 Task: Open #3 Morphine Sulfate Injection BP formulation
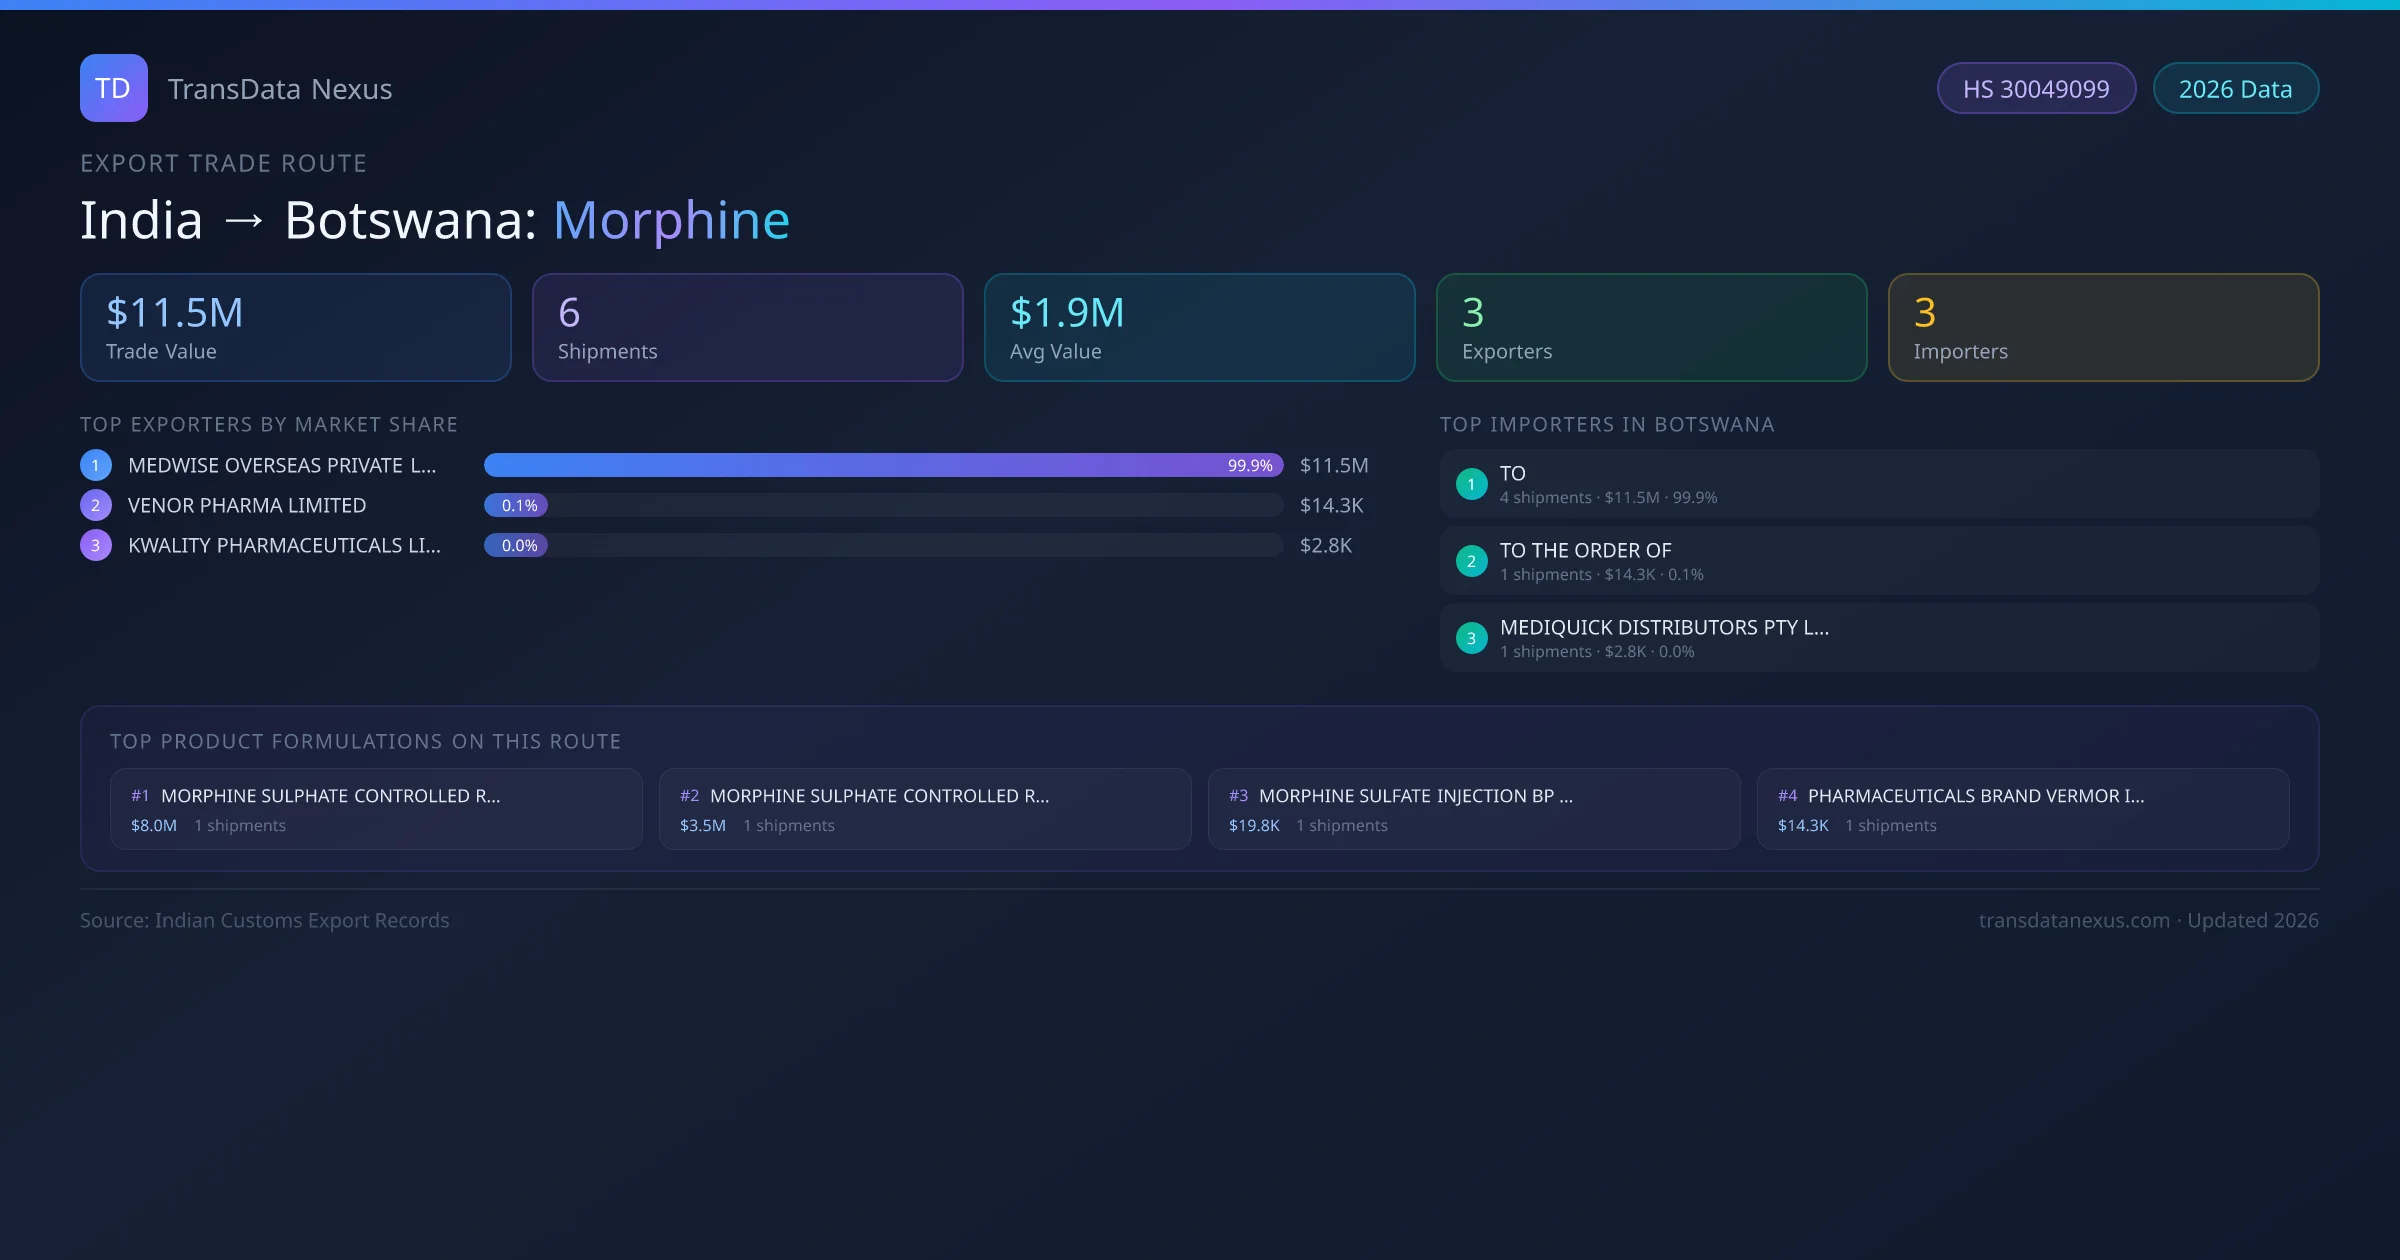pos(1474,809)
